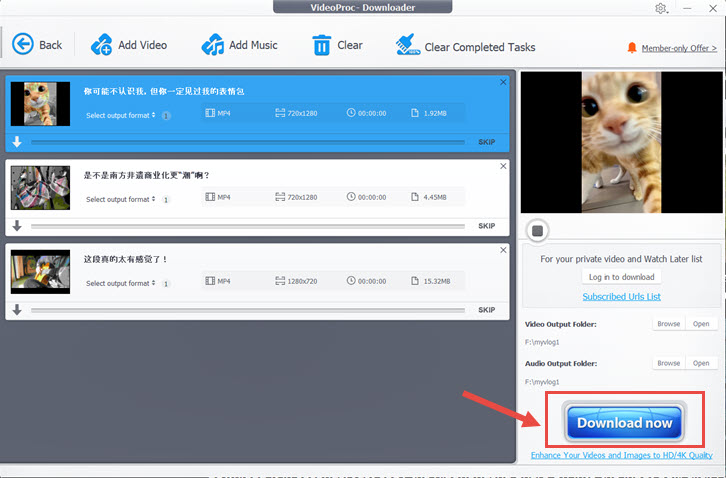The height and width of the screenshot is (478, 726).
Task: Click MP4 format icon of first video
Action: click(210, 113)
